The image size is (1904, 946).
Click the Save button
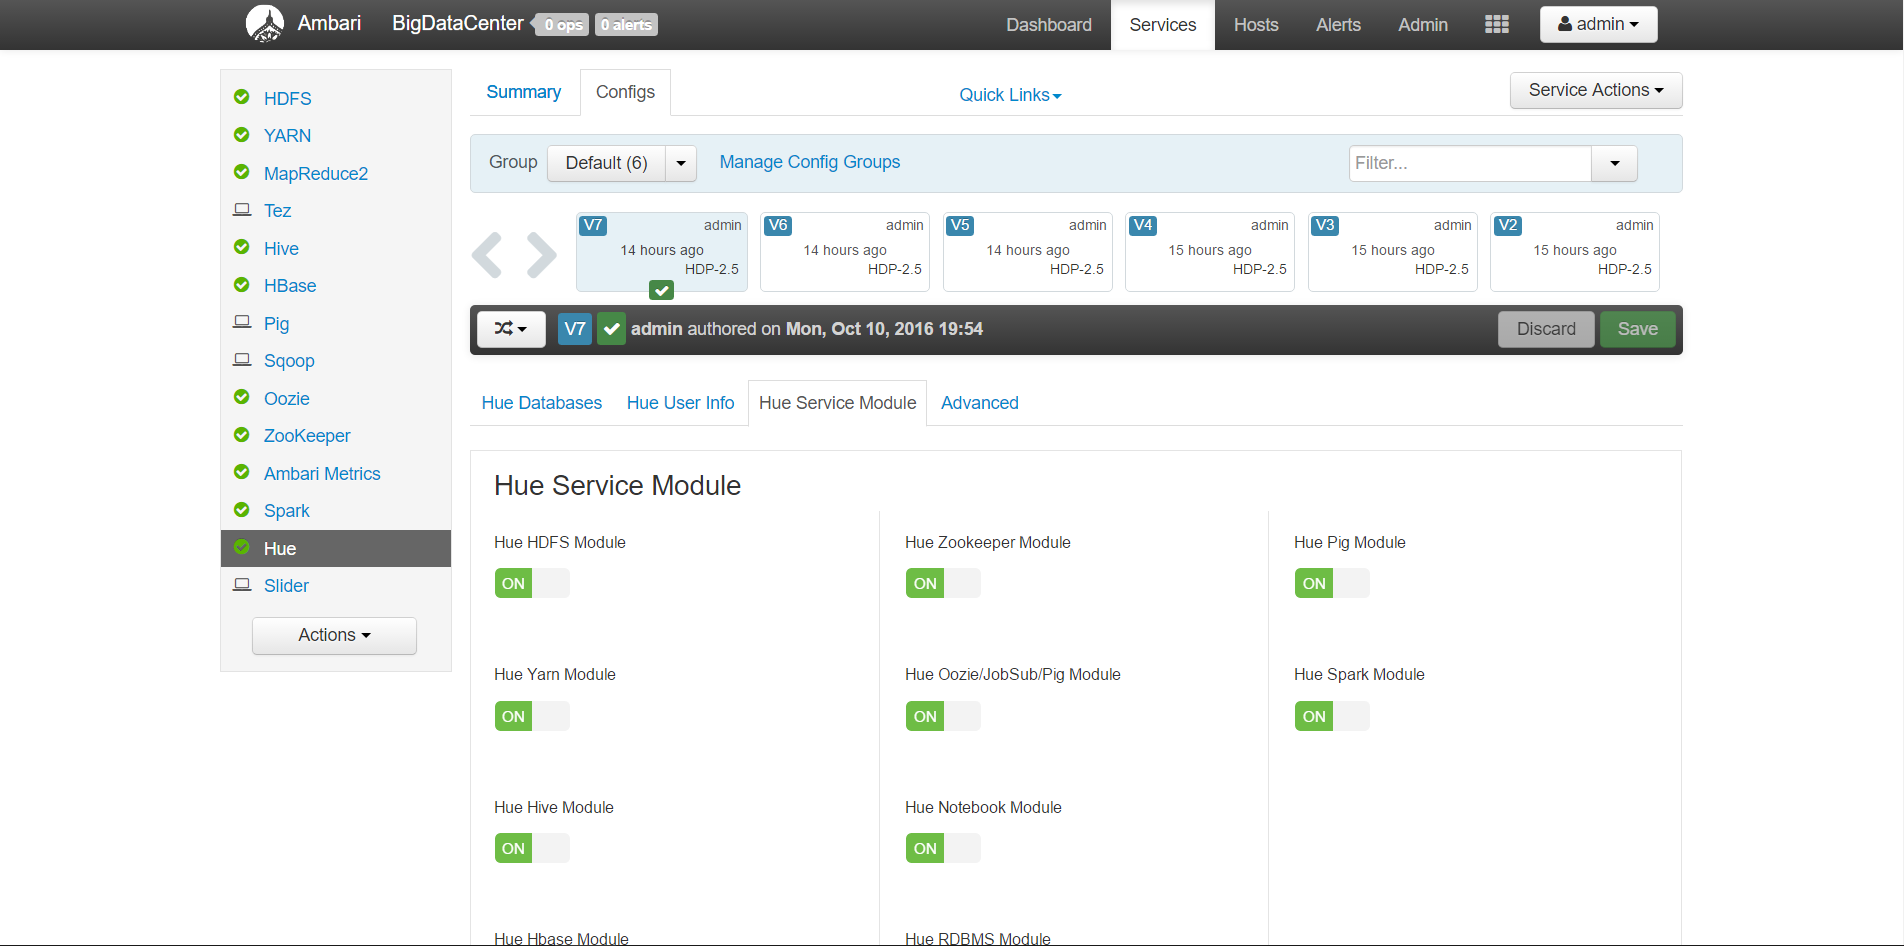(1637, 329)
